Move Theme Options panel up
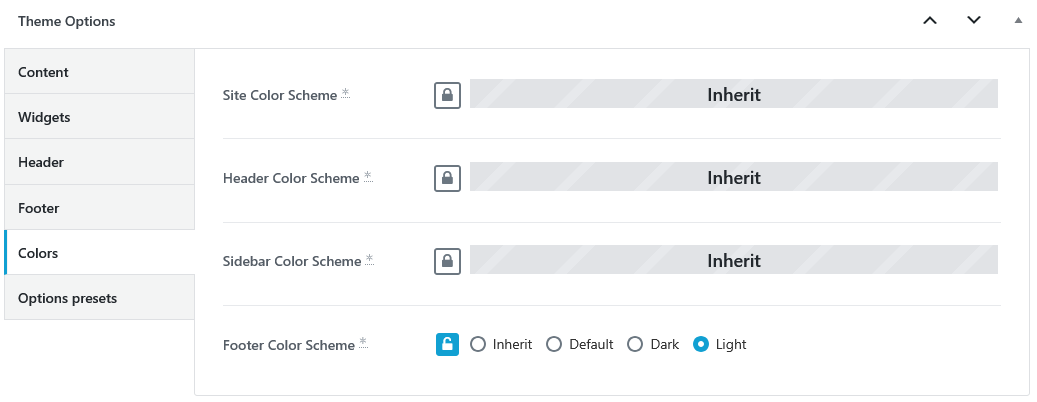 (x=930, y=20)
